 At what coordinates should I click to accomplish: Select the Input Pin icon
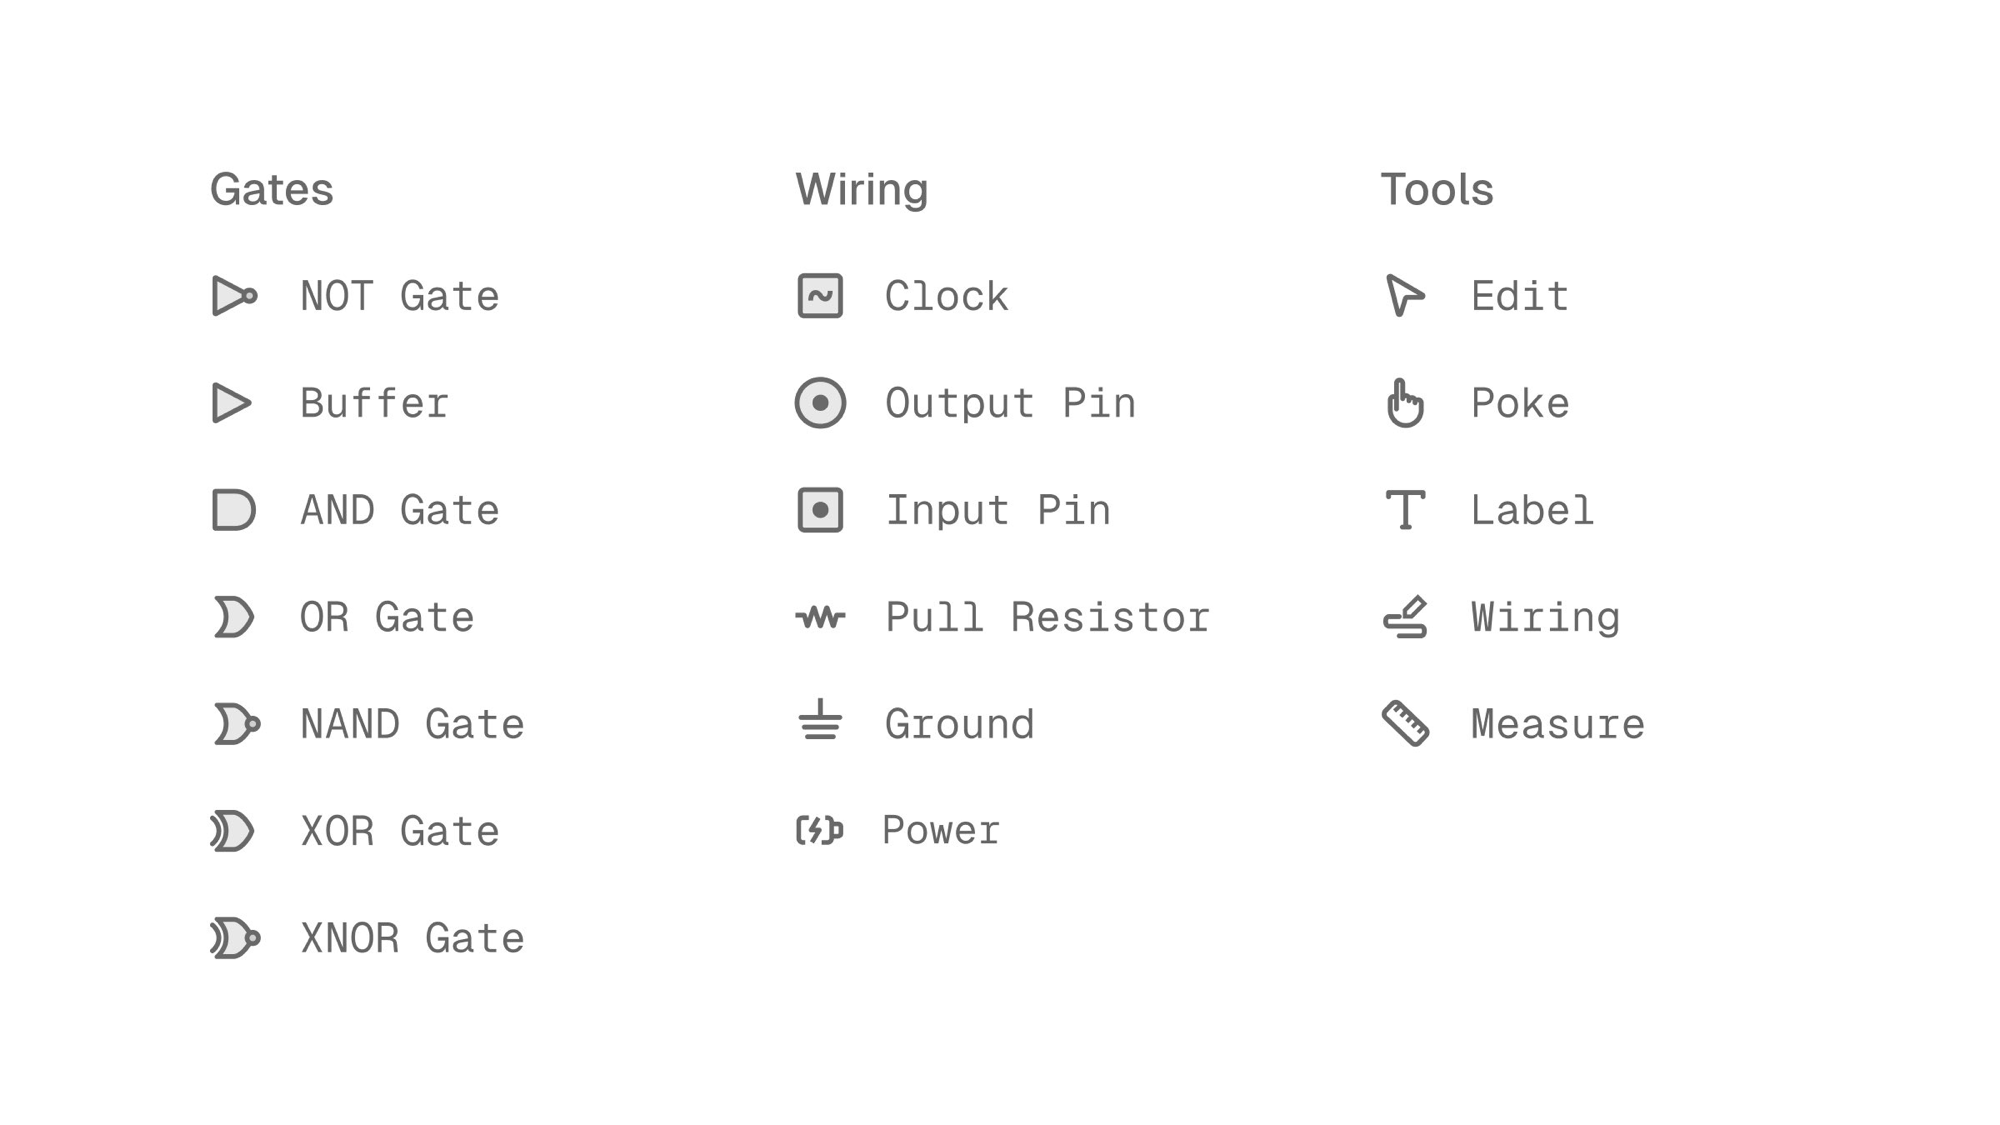coord(820,510)
